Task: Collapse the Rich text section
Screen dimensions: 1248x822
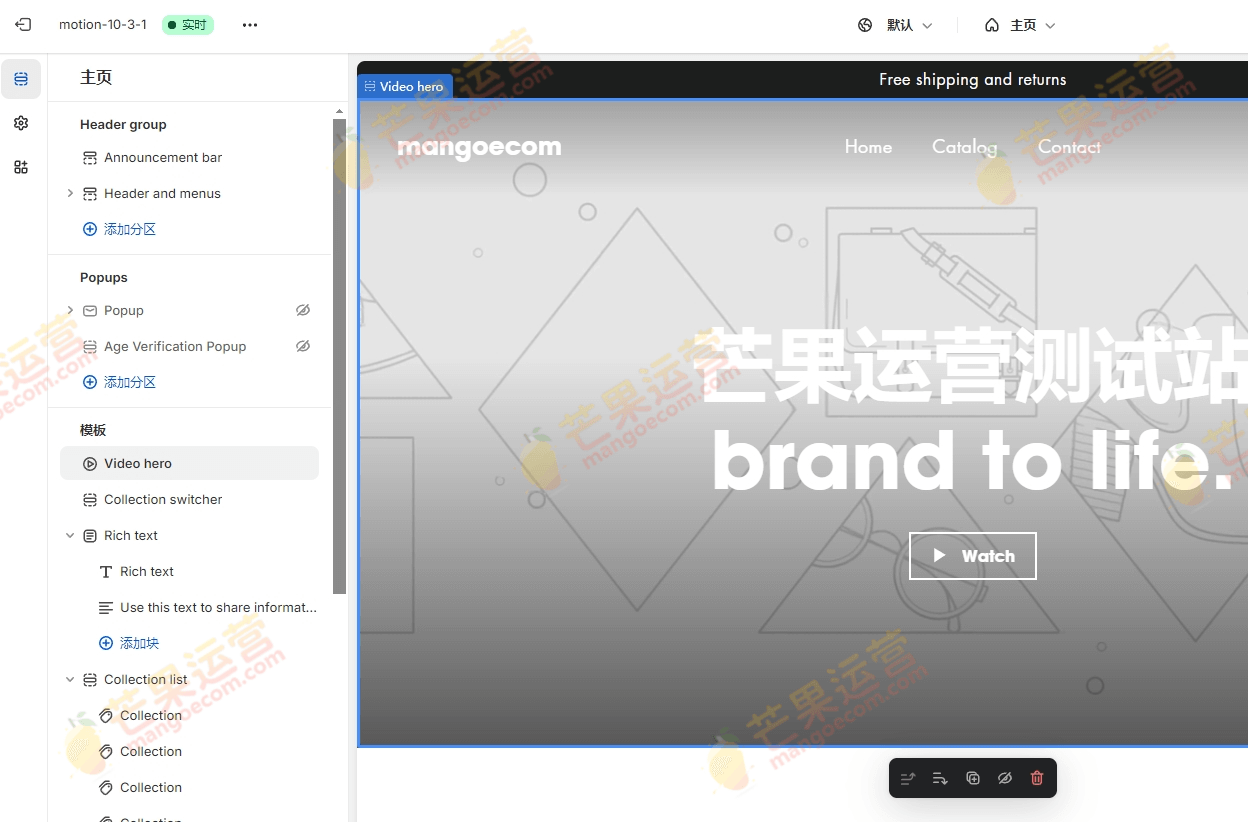Action: click(70, 536)
